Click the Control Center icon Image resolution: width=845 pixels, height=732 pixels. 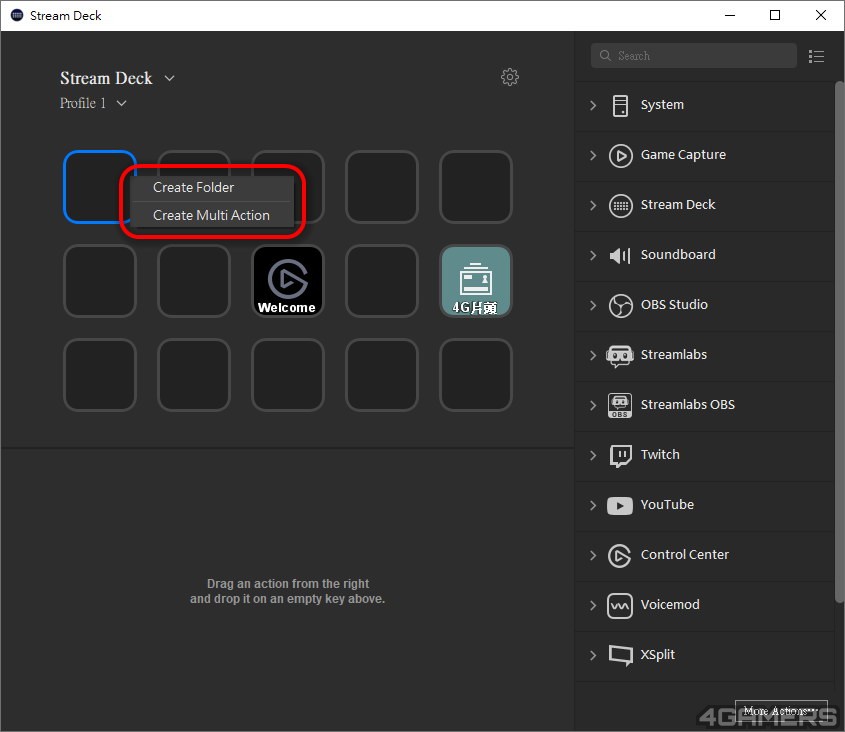[620, 556]
